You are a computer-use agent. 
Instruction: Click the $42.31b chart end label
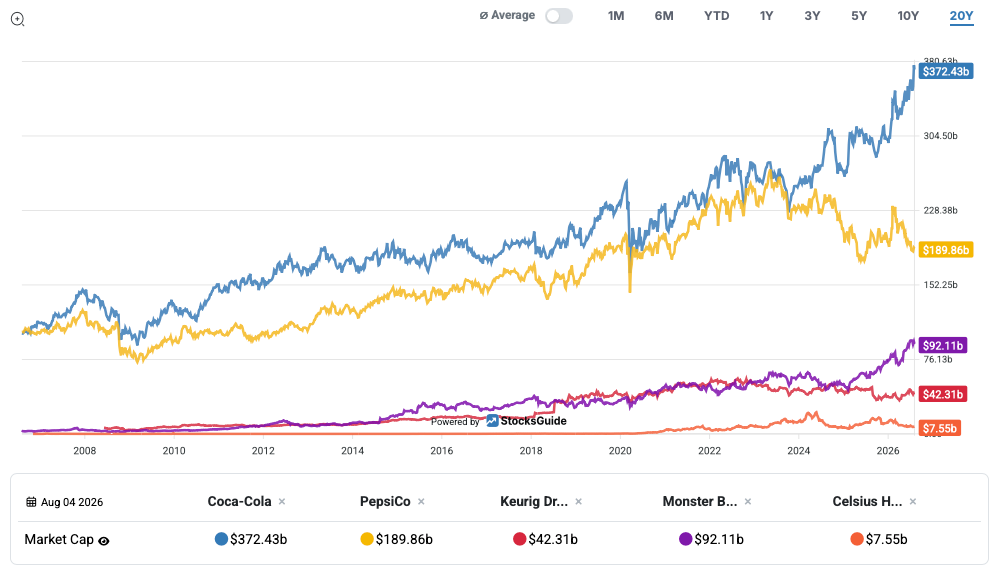point(942,394)
